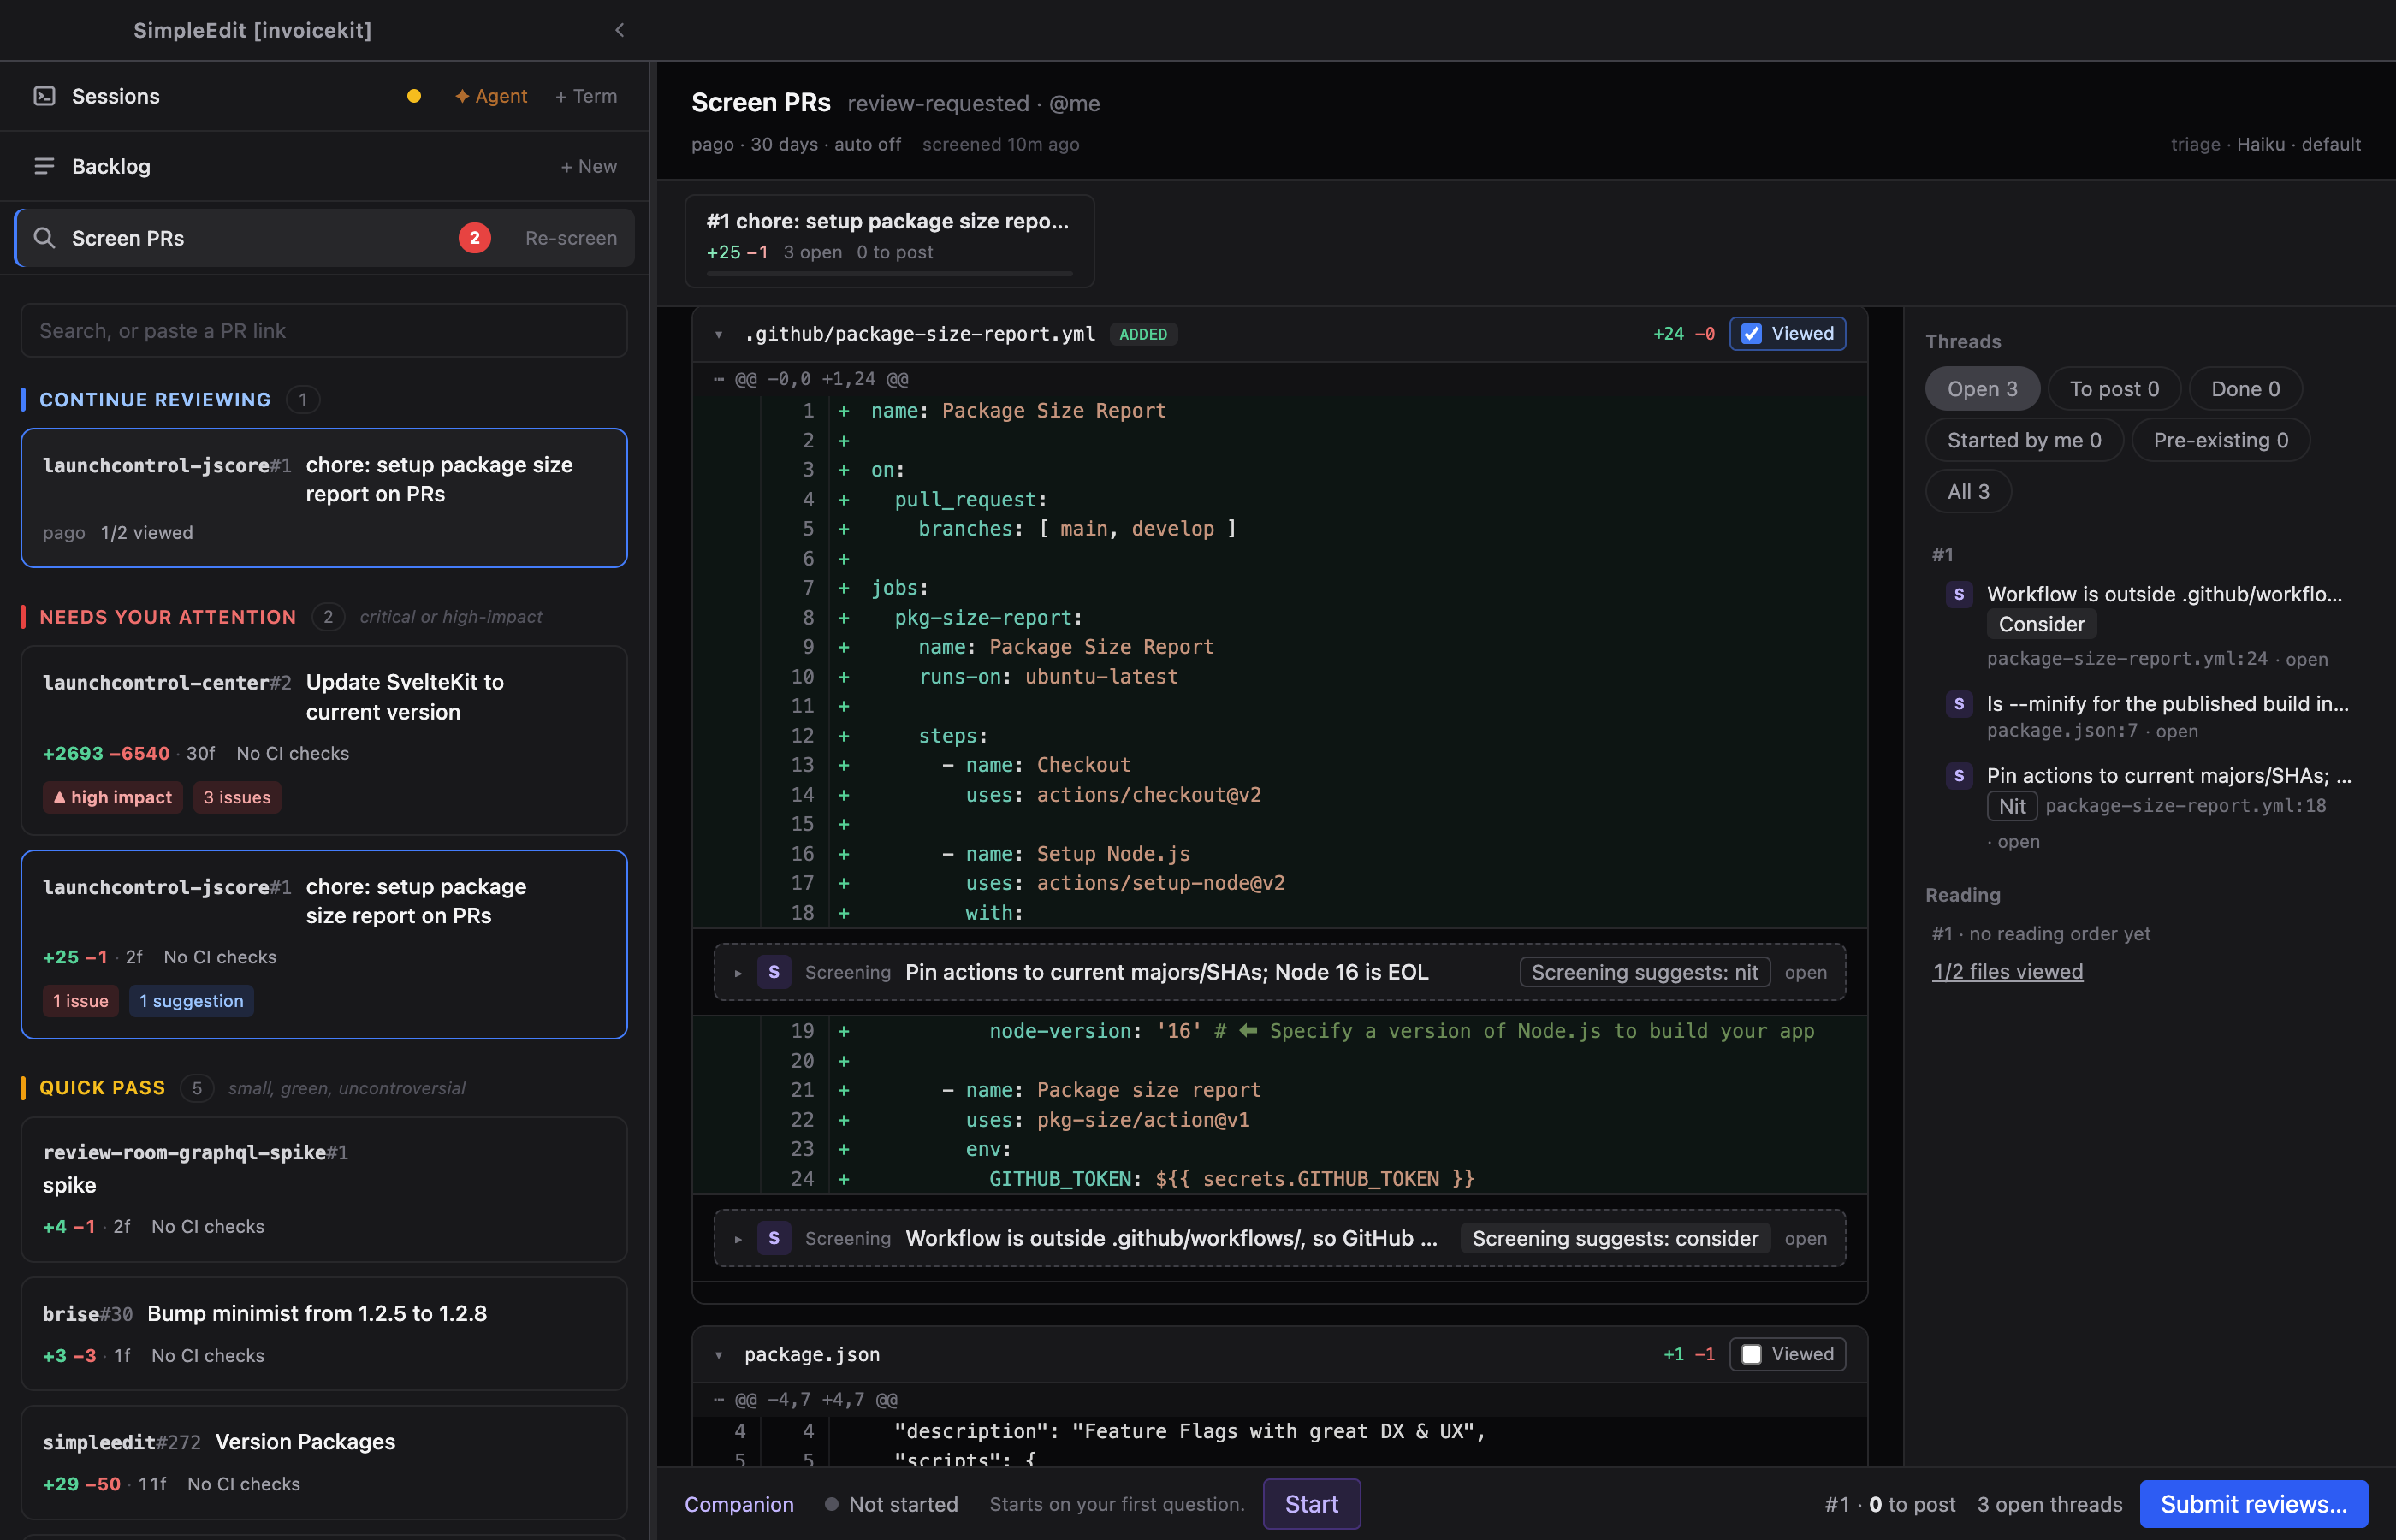The width and height of the screenshot is (2396, 1540).
Task: Select the To post 0 threads filter
Action: tap(2114, 389)
